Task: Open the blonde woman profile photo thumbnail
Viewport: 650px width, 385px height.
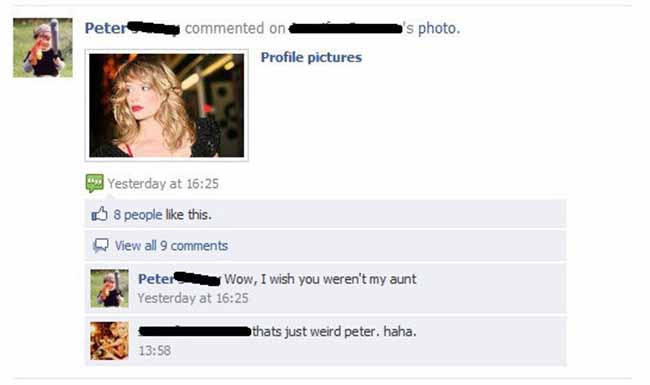Action: point(167,105)
